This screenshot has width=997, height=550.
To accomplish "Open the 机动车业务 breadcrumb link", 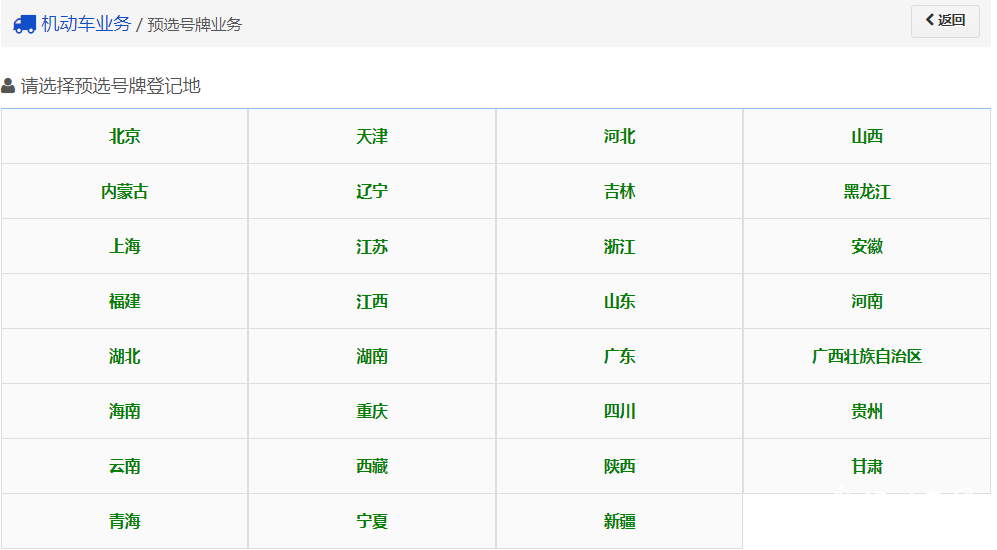I will 86,24.
